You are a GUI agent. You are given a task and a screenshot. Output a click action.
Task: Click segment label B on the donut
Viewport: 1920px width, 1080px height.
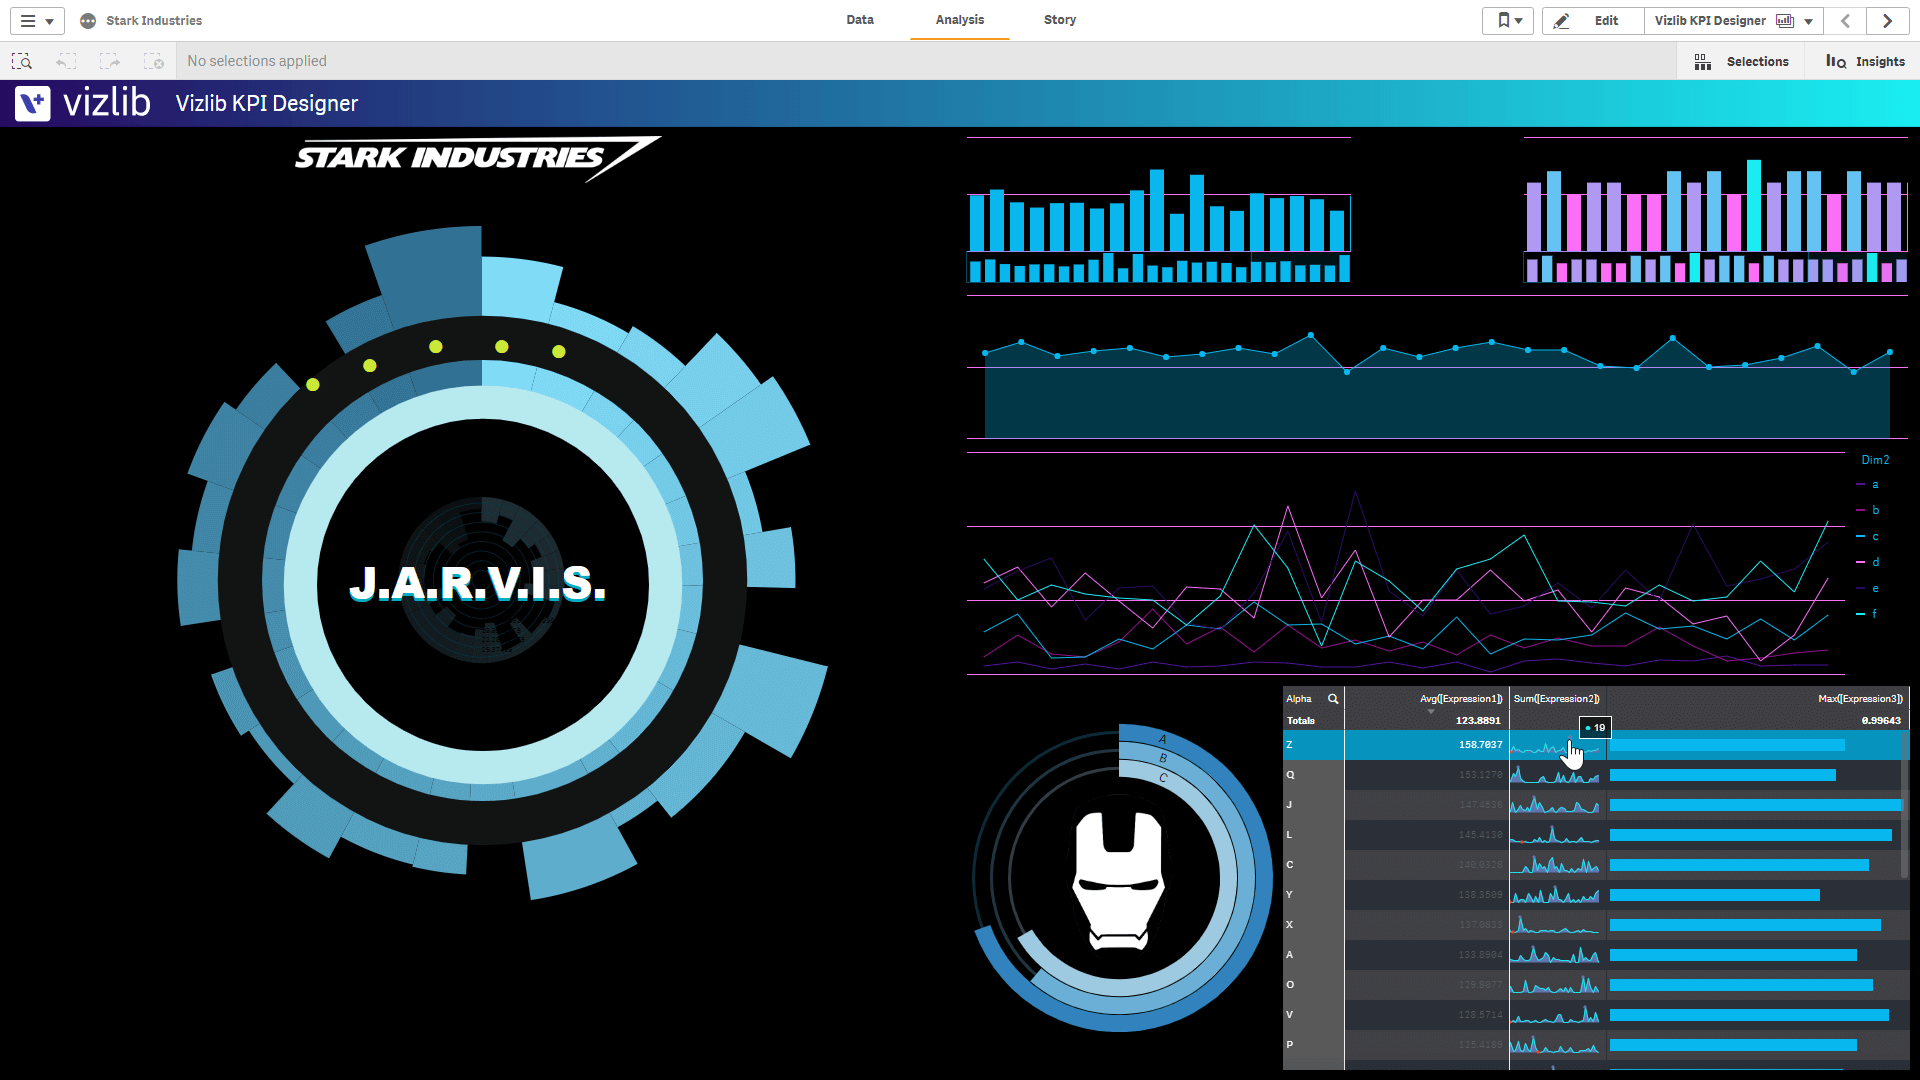coord(1163,758)
